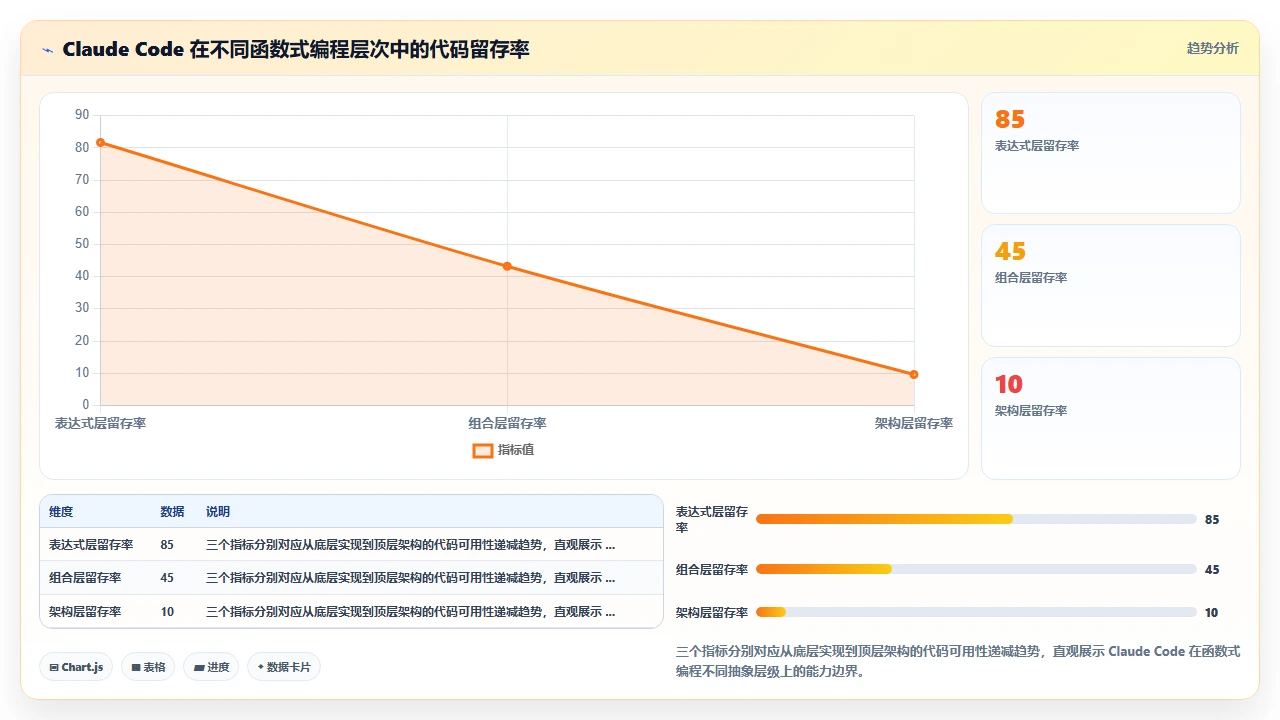This screenshot has height=720, width=1280.
Task: Click the value 85 beside progress bar
Action: [1212, 520]
